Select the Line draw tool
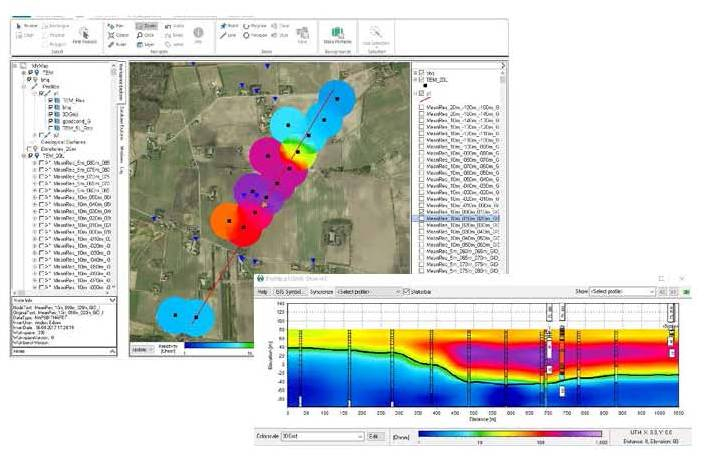704x456 pixels. [x=228, y=35]
